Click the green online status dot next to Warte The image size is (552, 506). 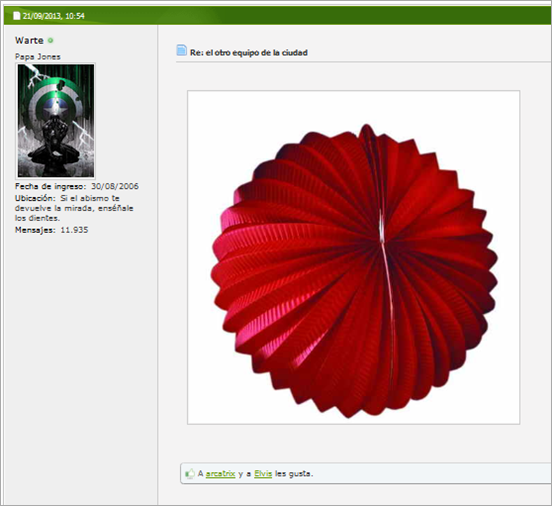click(x=50, y=40)
